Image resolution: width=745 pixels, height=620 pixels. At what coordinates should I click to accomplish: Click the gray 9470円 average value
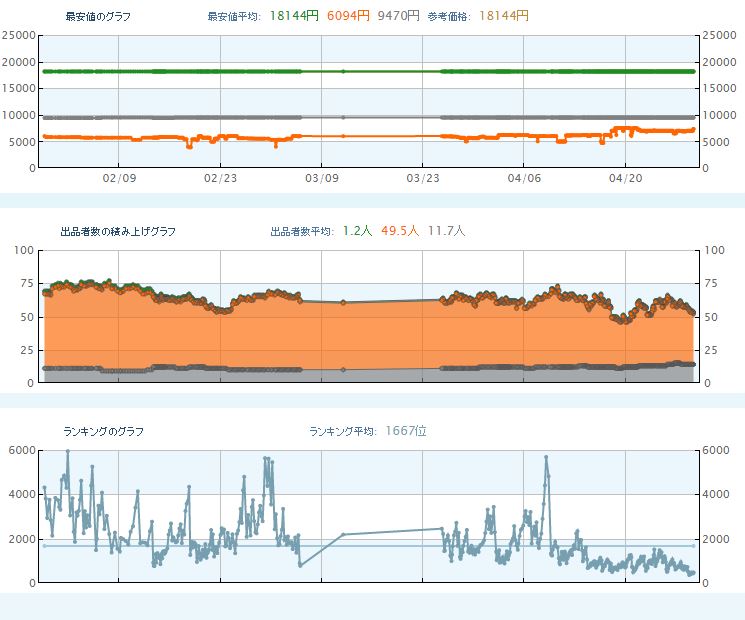(398, 16)
